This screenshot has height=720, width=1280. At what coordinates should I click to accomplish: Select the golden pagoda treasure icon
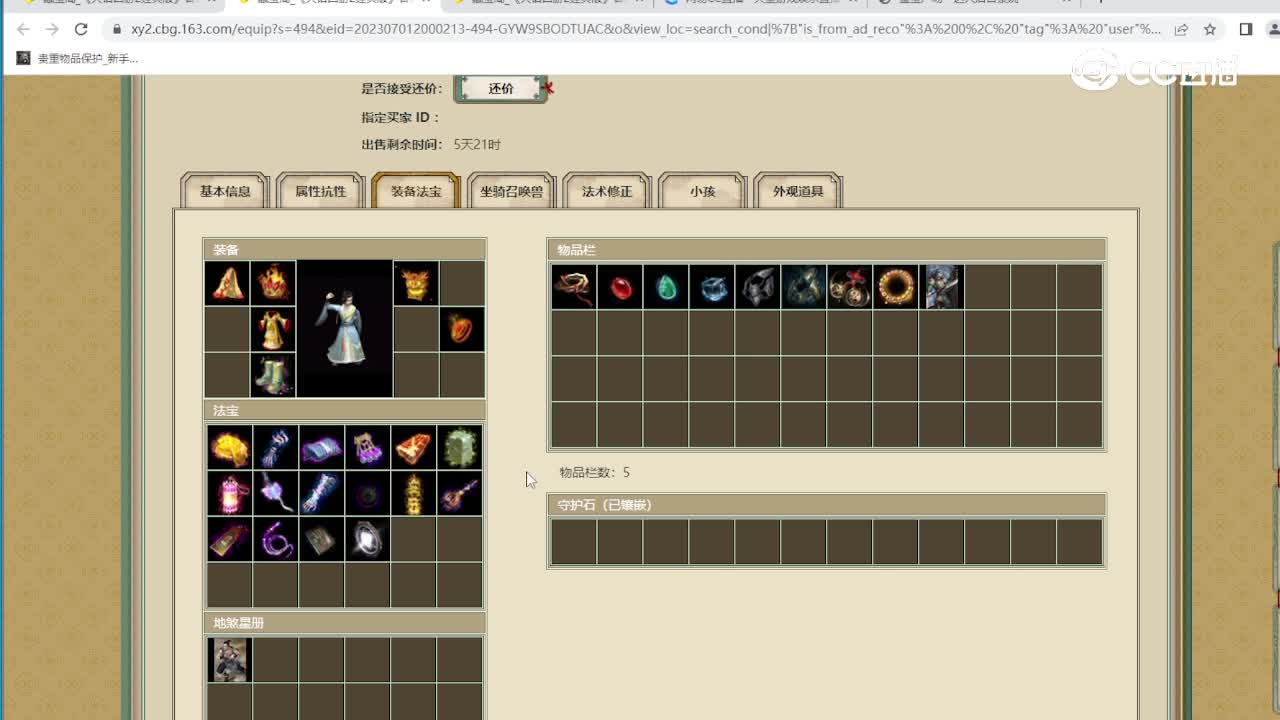(413, 493)
